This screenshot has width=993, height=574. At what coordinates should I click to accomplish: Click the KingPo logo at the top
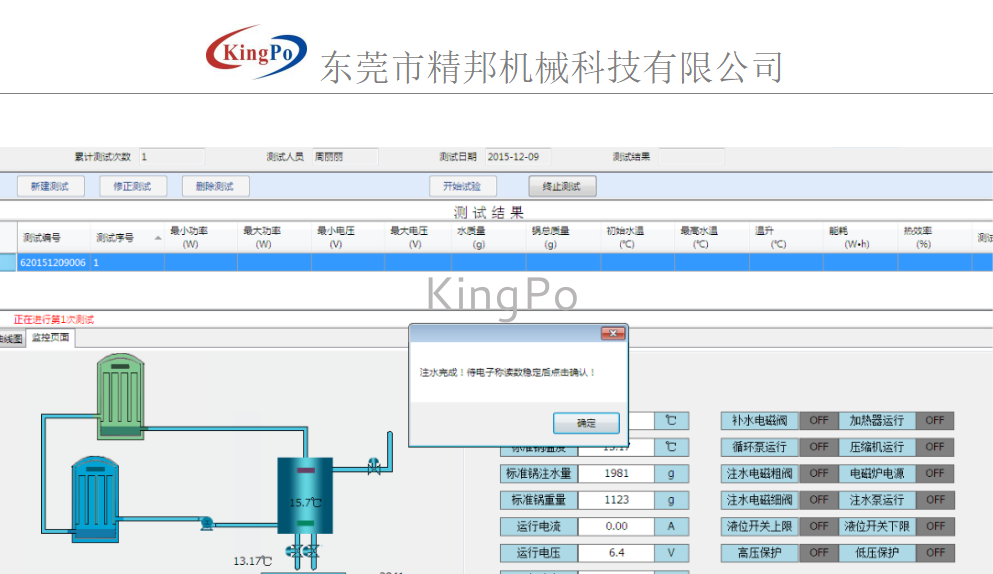coord(256,52)
